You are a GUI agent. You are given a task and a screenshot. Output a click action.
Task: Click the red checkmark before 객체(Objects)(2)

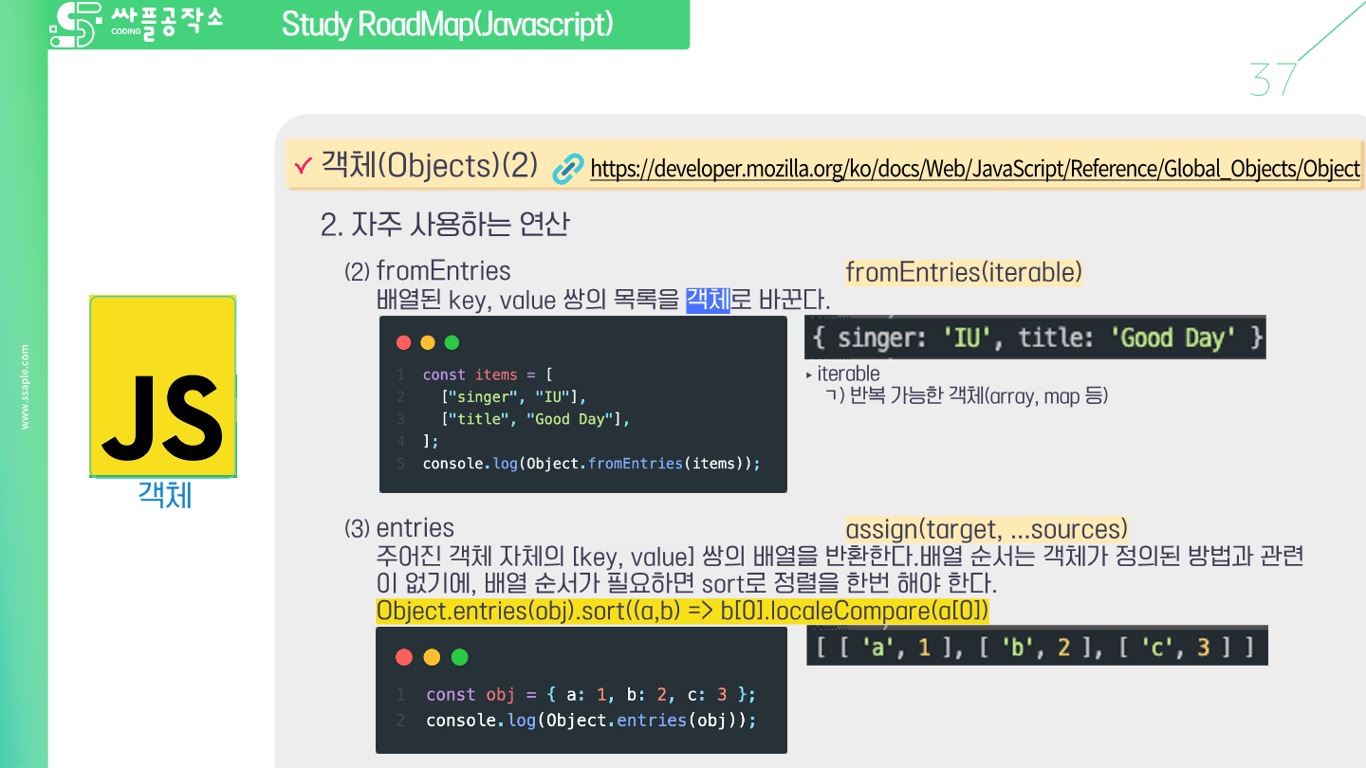[305, 166]
